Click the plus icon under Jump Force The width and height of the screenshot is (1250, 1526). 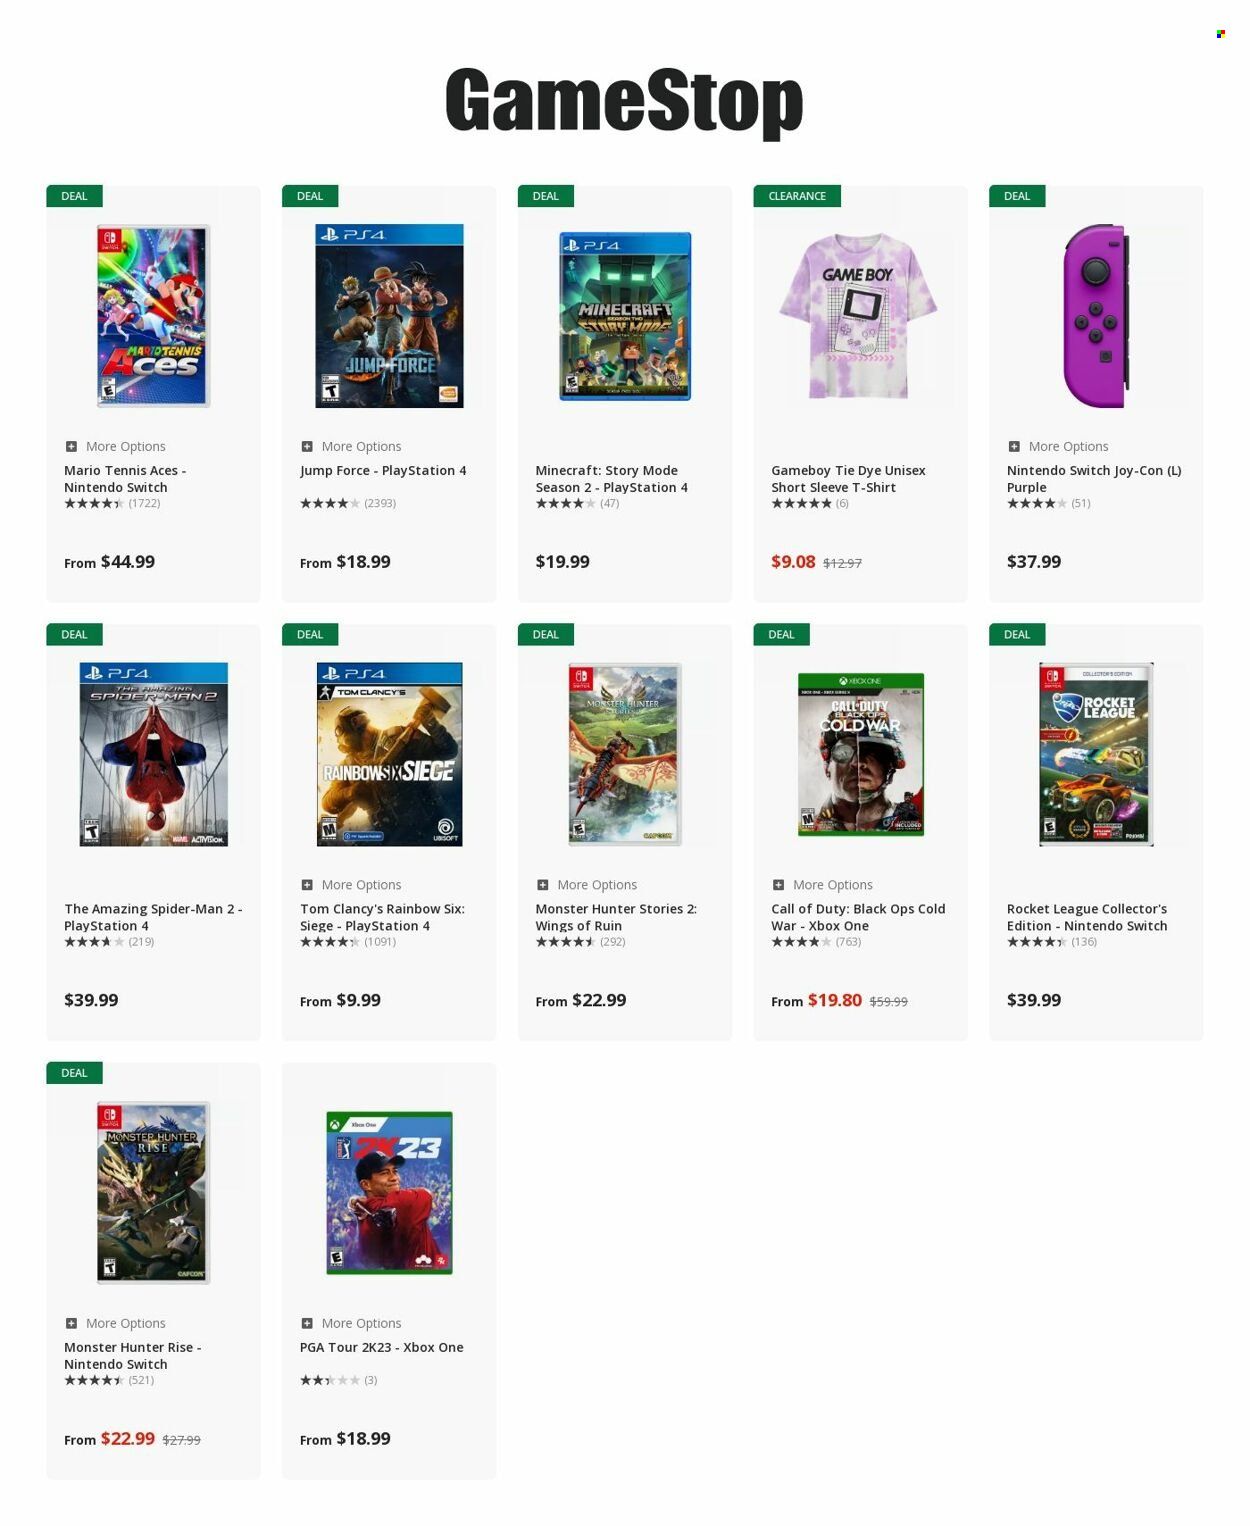(307, 446)
